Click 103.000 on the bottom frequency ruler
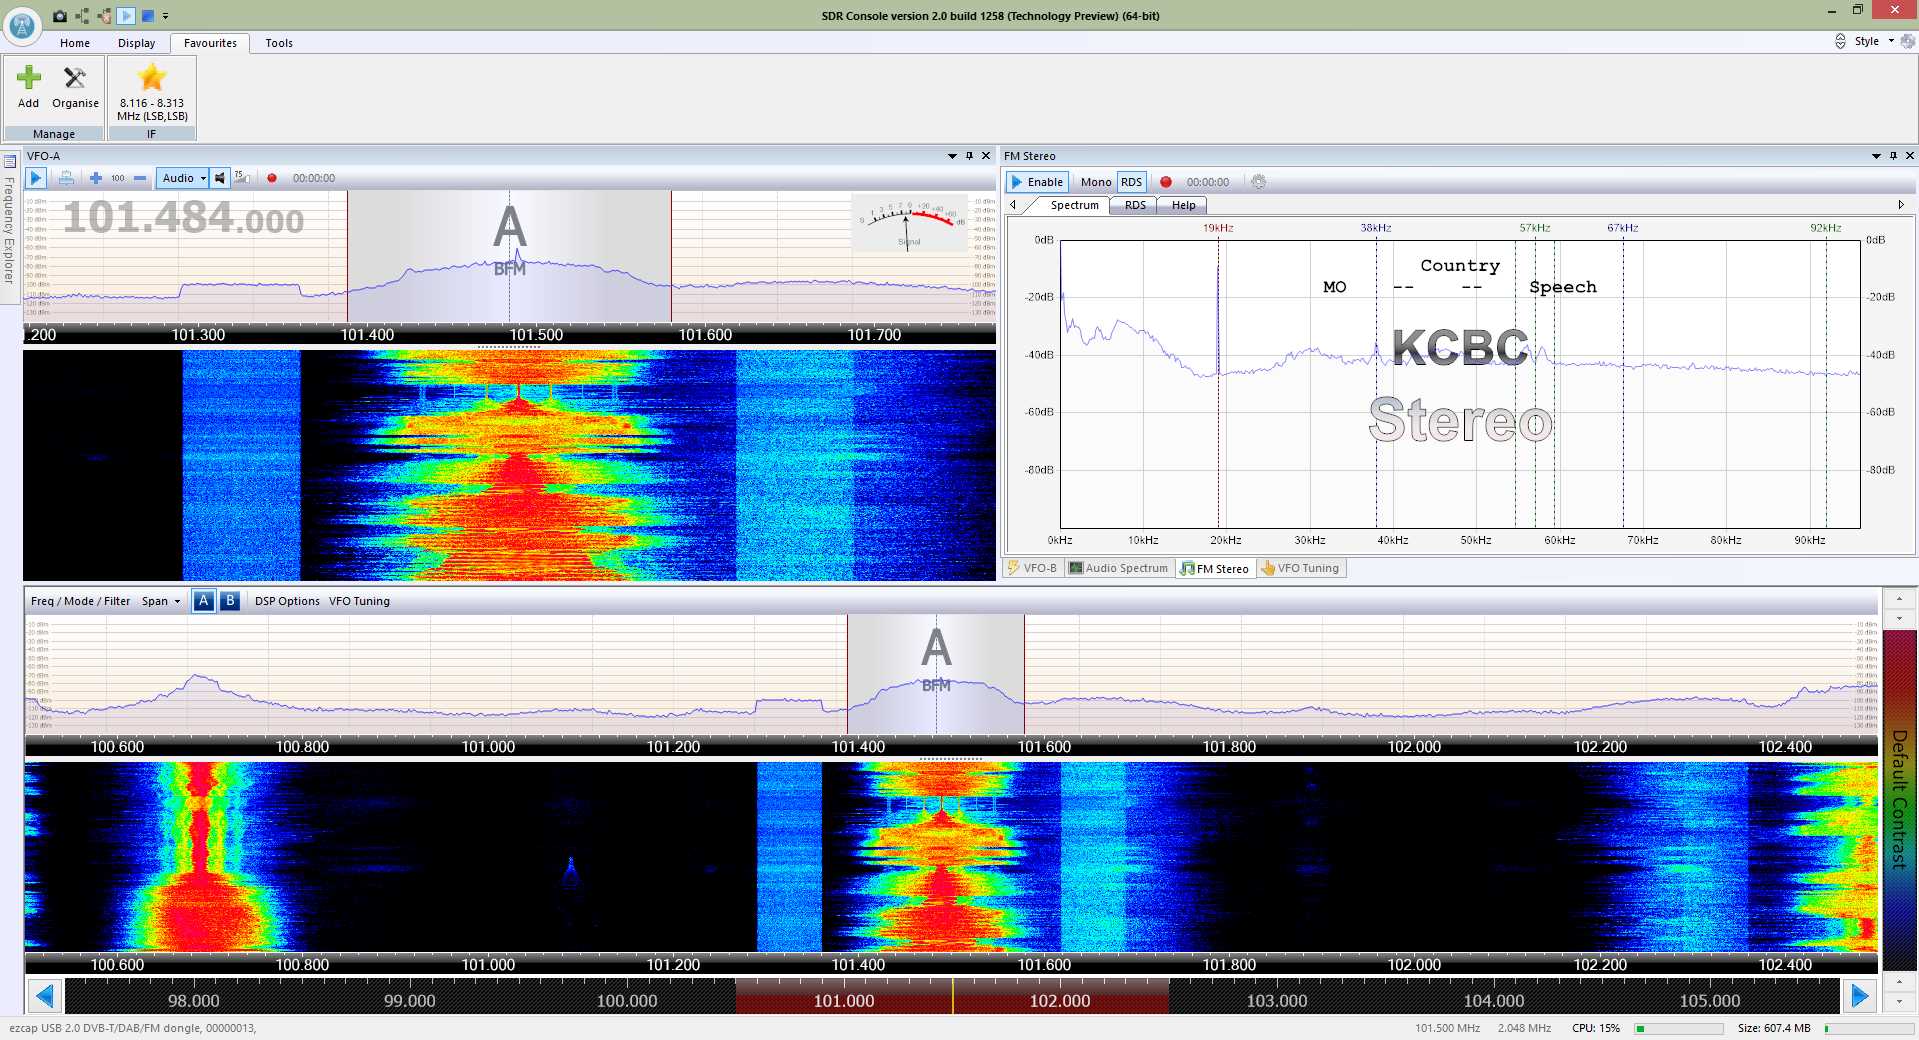Screen dimensions: 1919x1040 pos(1276,1000)
